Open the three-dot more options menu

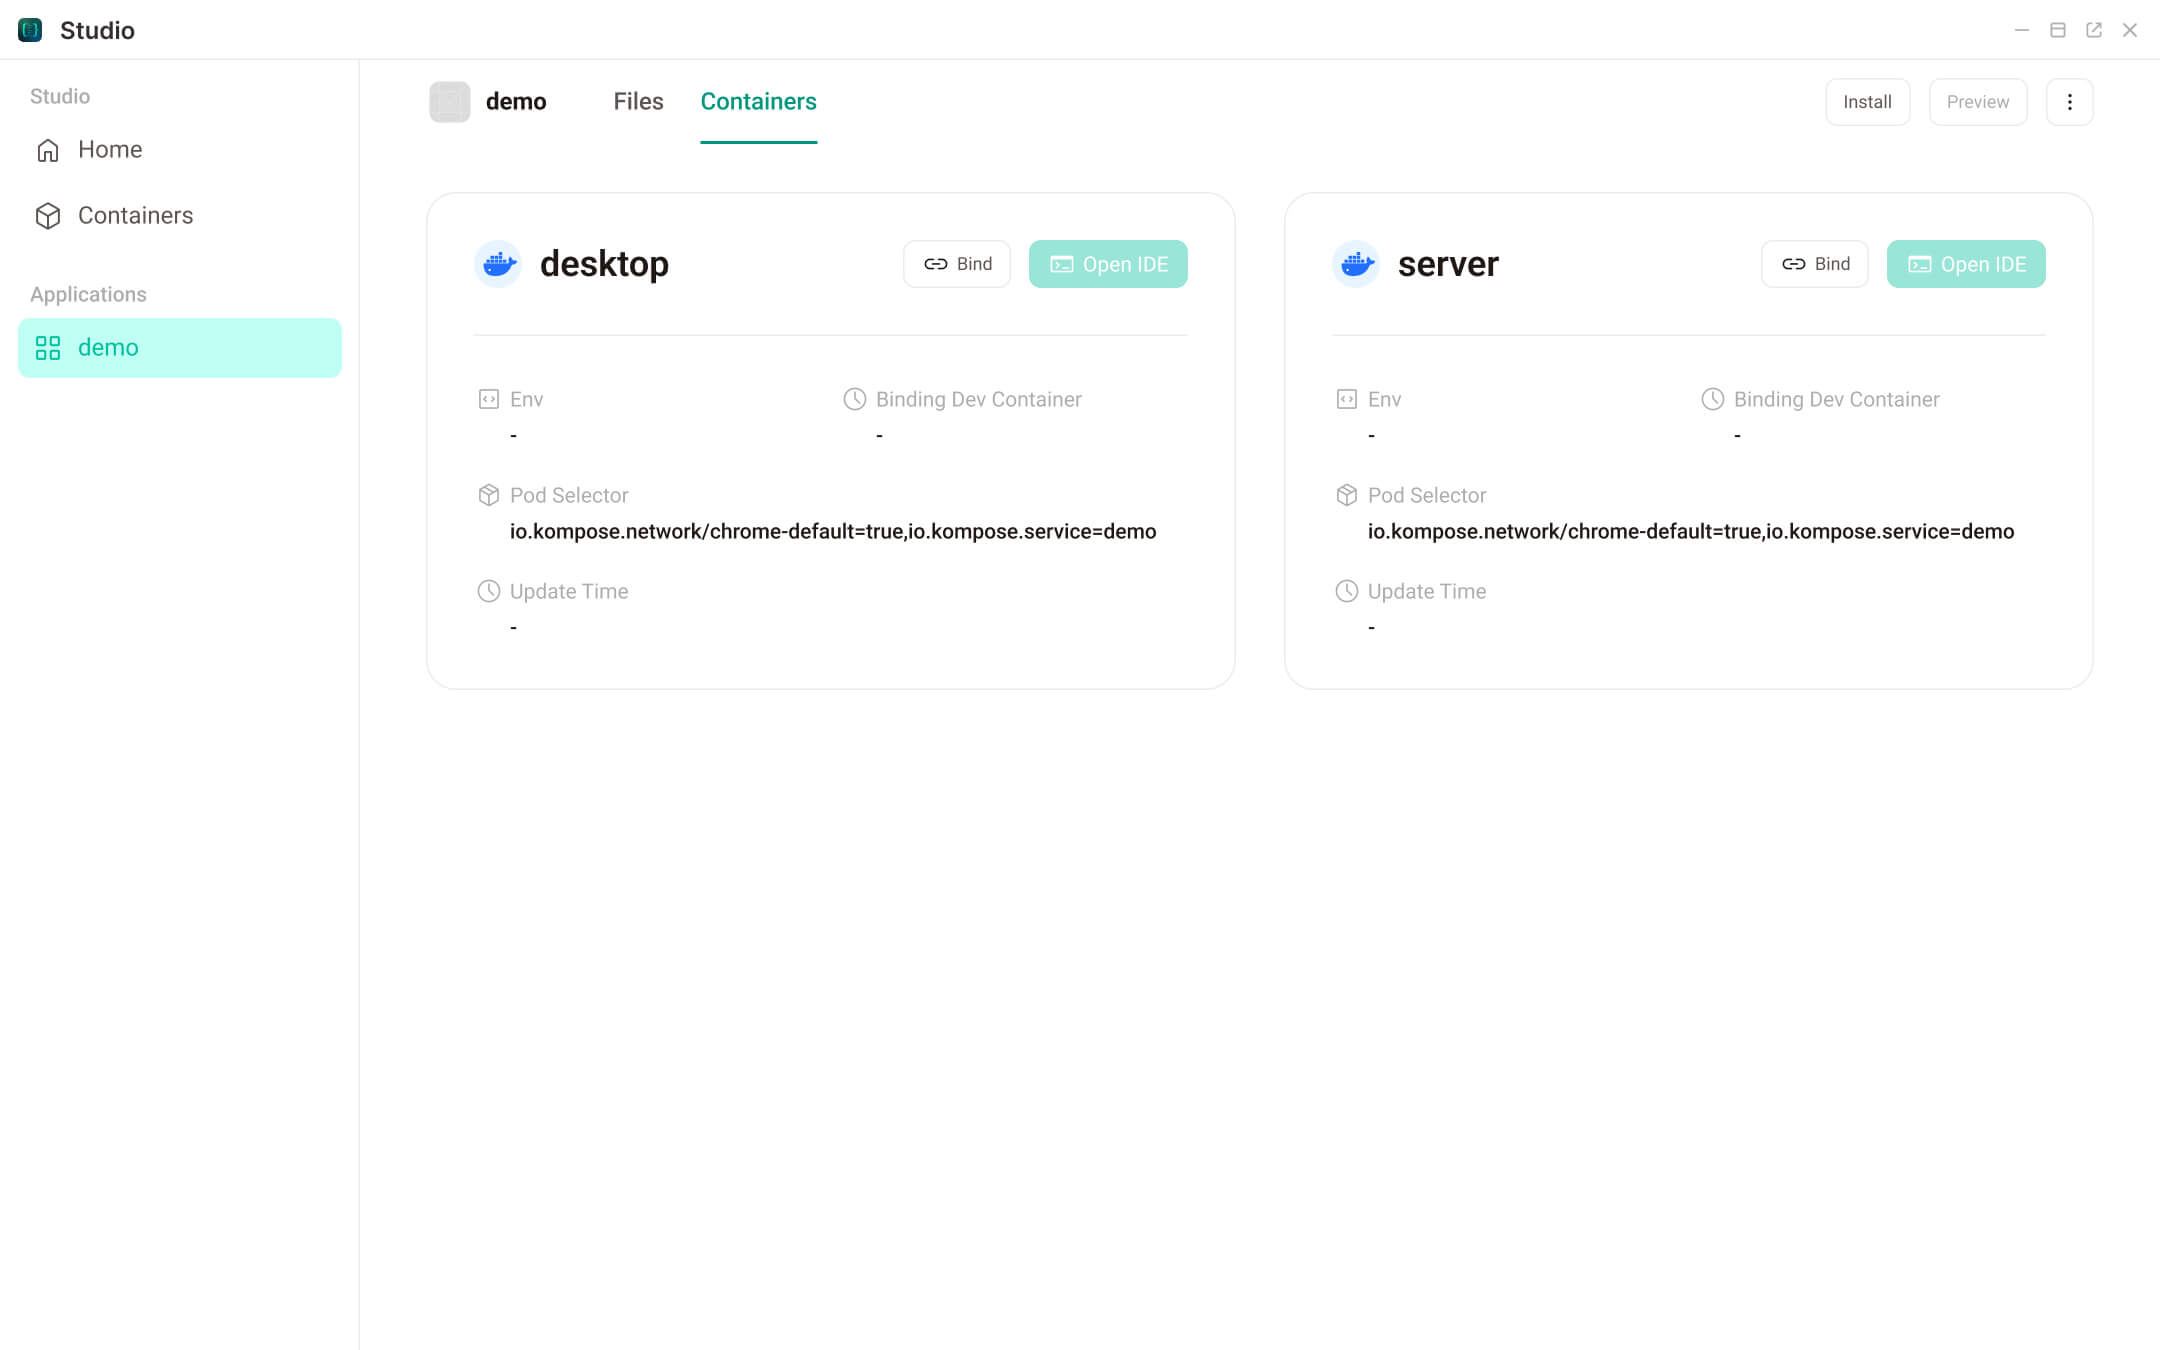(x=2069, y=102)
